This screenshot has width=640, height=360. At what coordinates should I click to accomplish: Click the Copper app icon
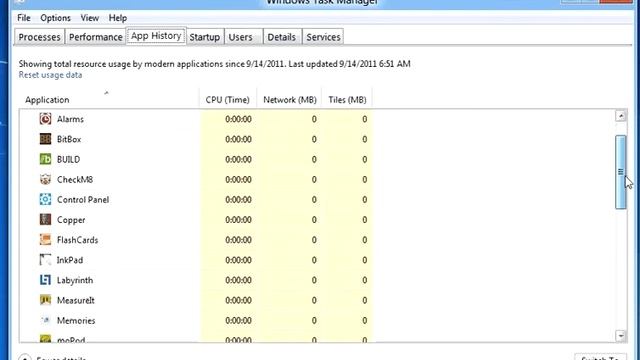tap(45, 220)
